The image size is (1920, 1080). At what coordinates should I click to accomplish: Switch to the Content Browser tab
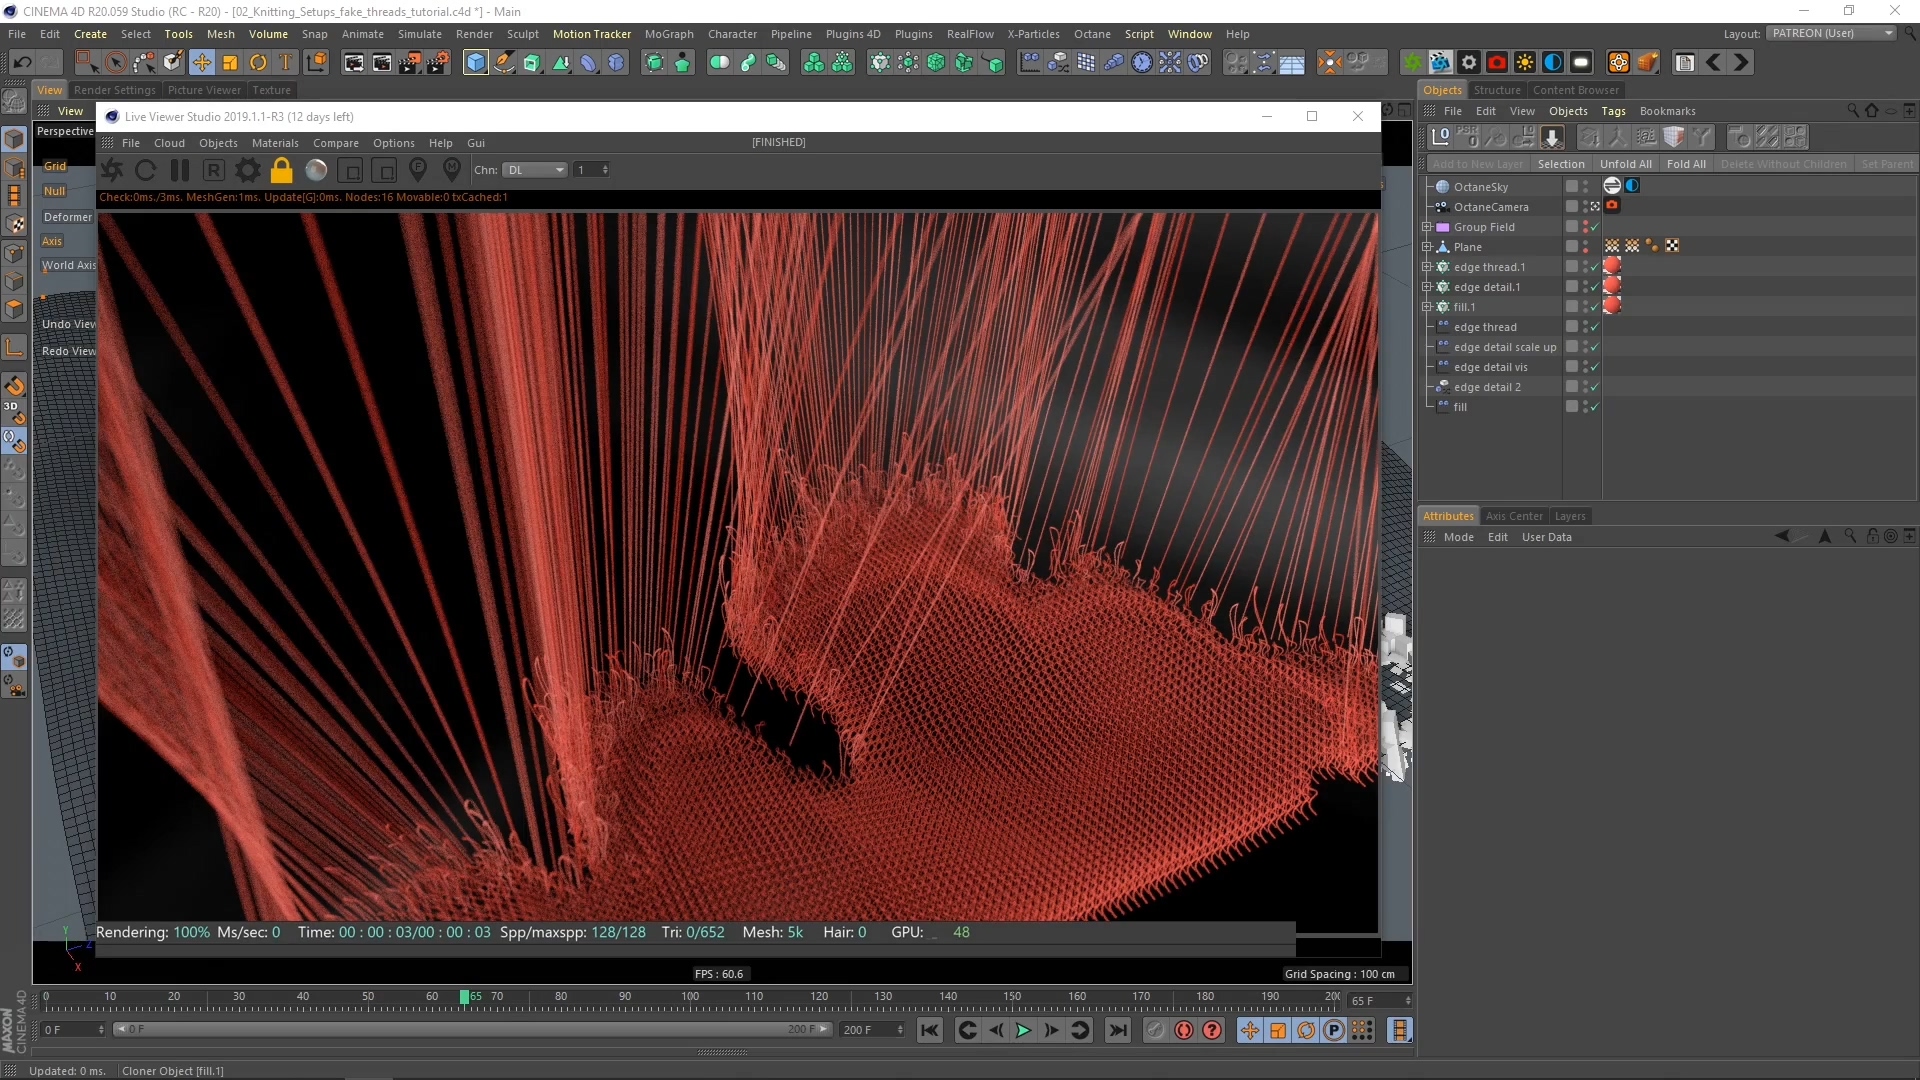click(x=1577, y=90)
